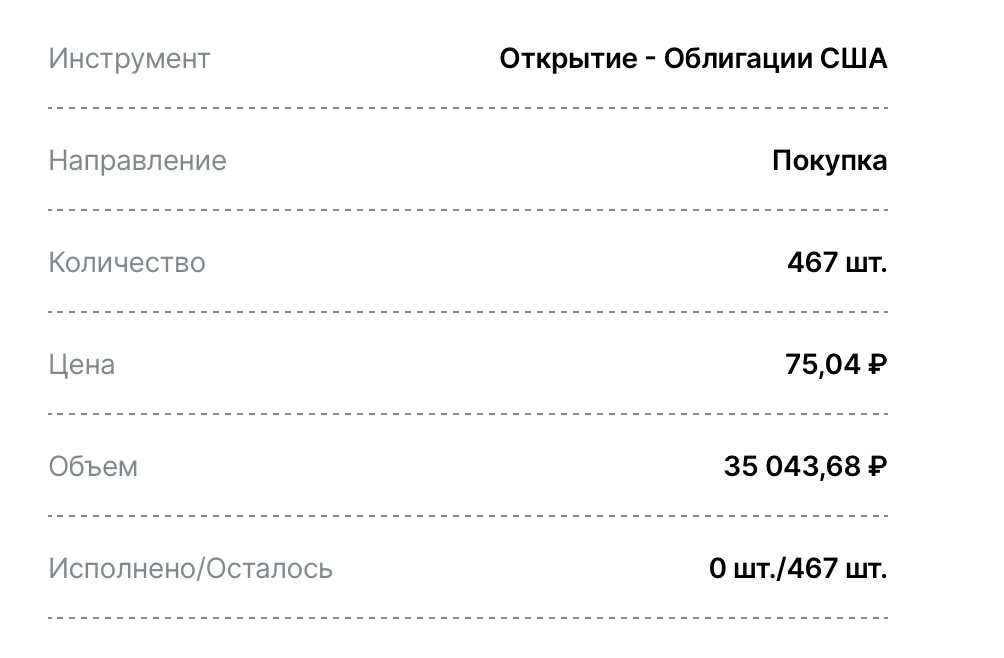The width and height of the screenshot is (1004, 658).
Task: Click the Исполнено/Осталось label
Action: point(191,568)
